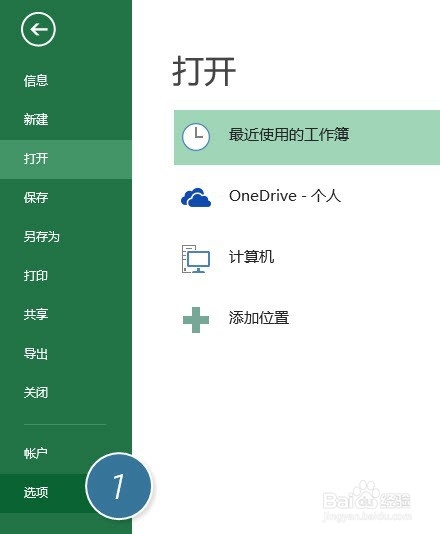The image size is (440, 534).
Task: Select the 打开 sidebar entry
Action: pos(66,159)
